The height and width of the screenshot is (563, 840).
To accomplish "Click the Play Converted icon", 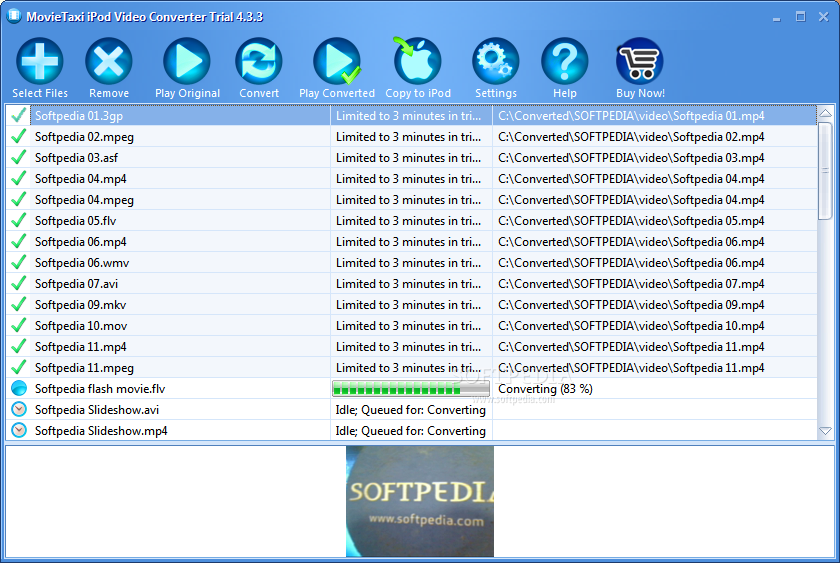I will tap(336, 62).
